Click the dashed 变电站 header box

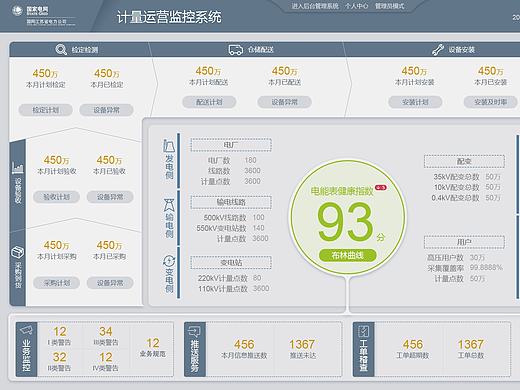pos(231,263)
